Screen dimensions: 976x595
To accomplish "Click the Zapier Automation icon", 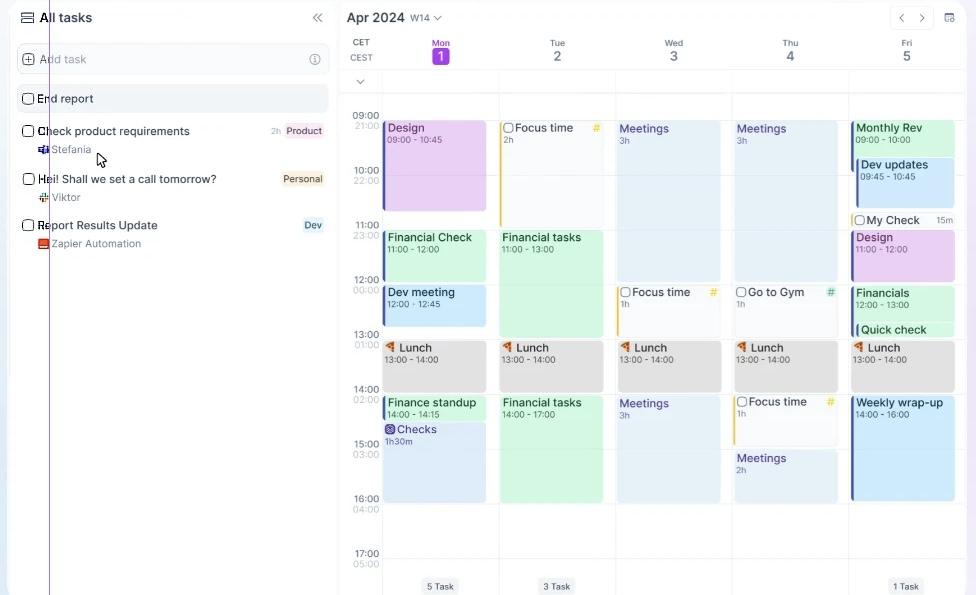I will 44,244.
